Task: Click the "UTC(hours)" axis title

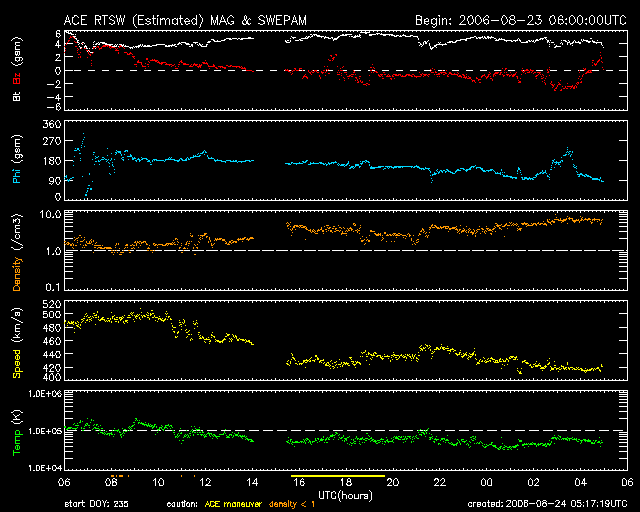Action: 345,496
